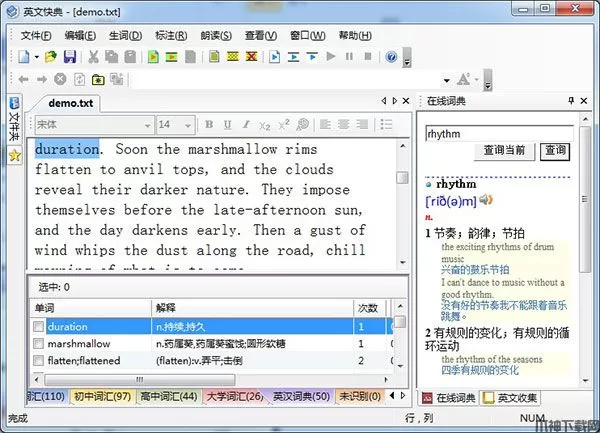Open the Help question mark icon

(391, 57)
